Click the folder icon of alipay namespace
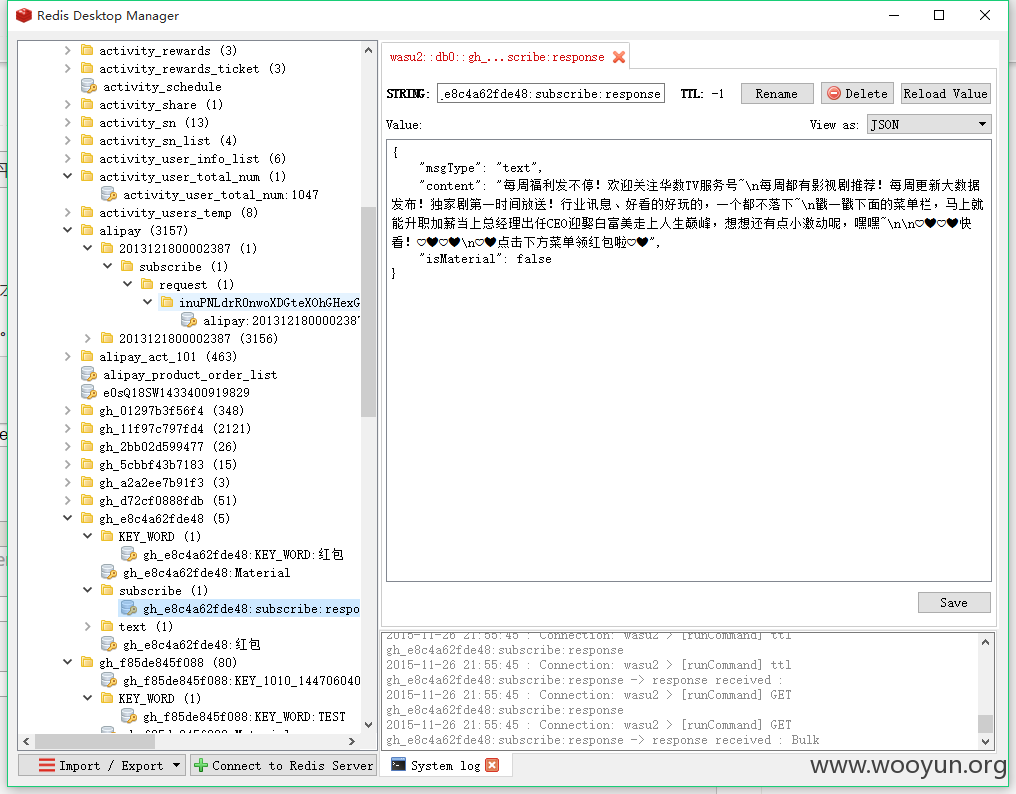Screen dimensions: 1016x794 point(87,230)
